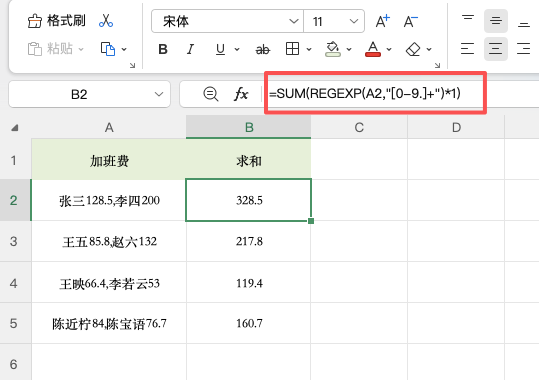Decrease font size with A- icon
This screenshot has width=539, height=380.
[x=410, y=21]
